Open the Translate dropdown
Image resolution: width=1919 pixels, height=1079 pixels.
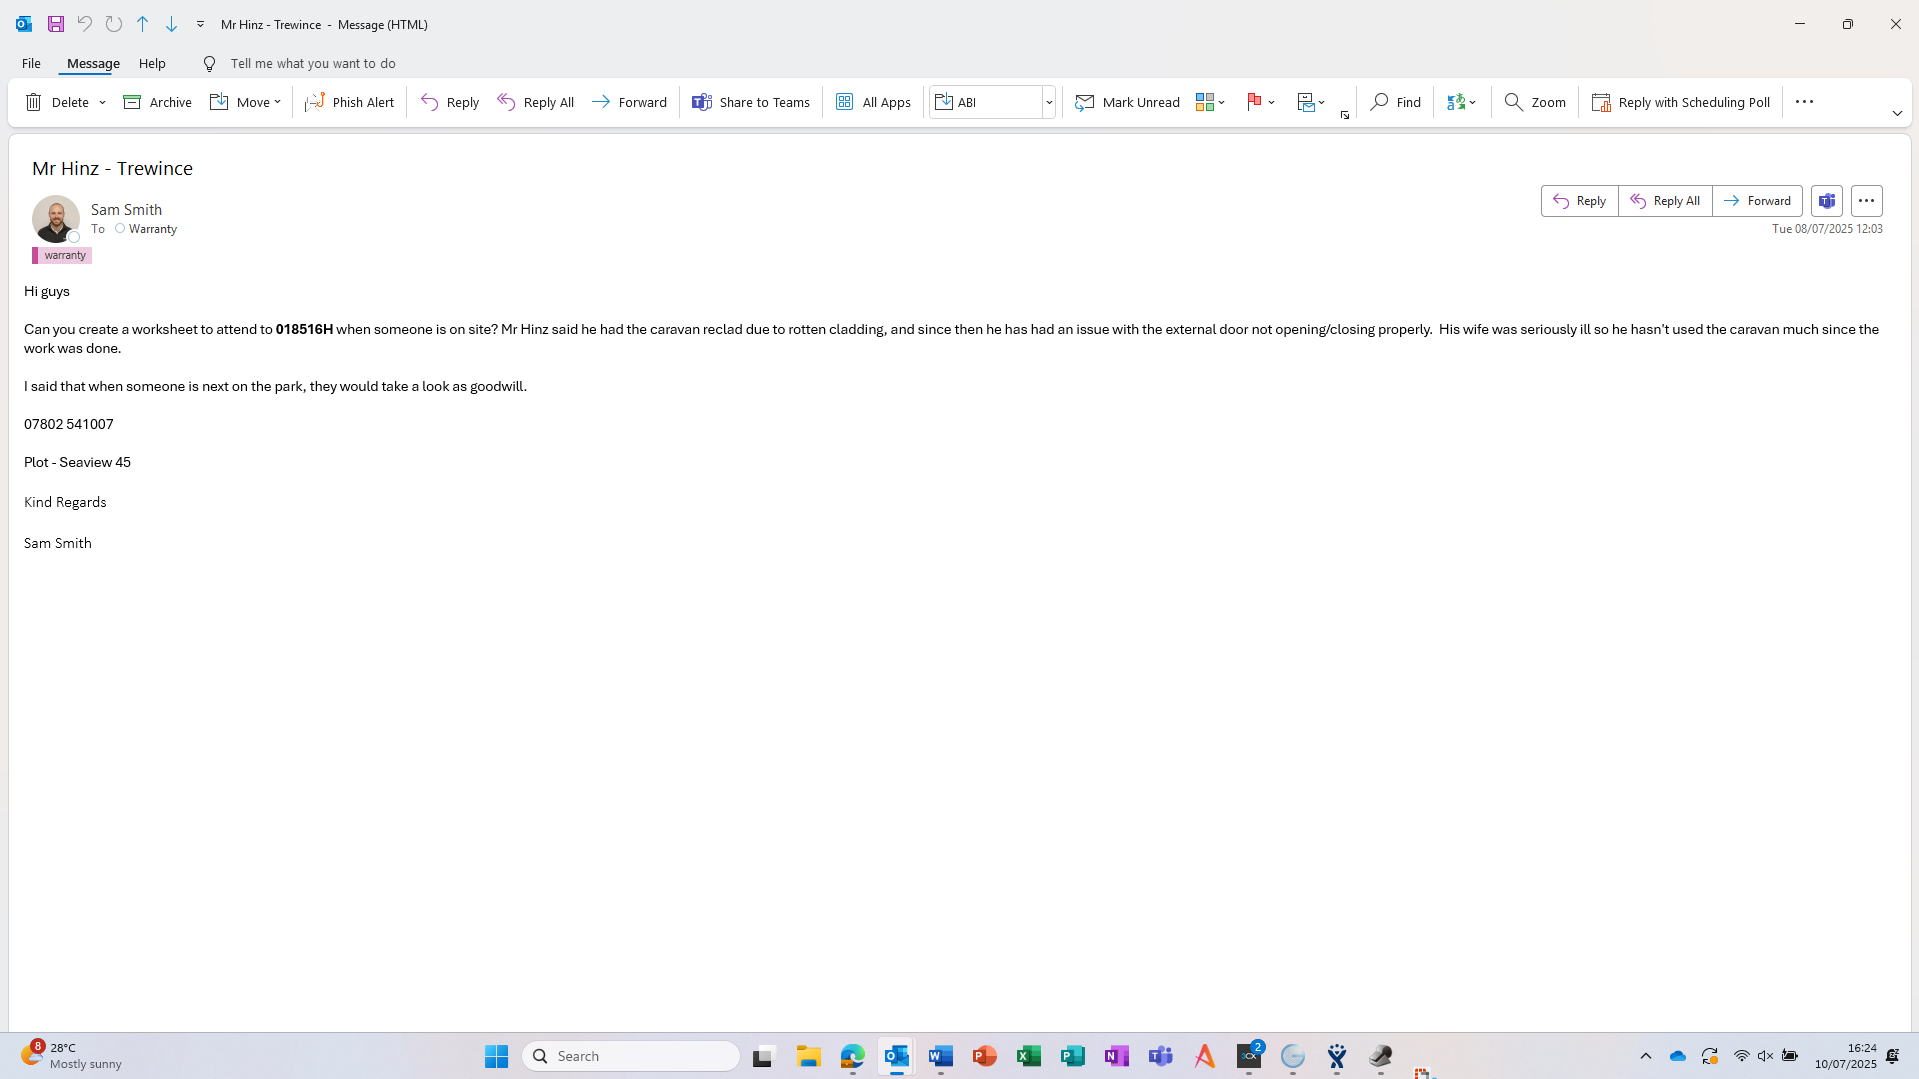(1461, 102)
